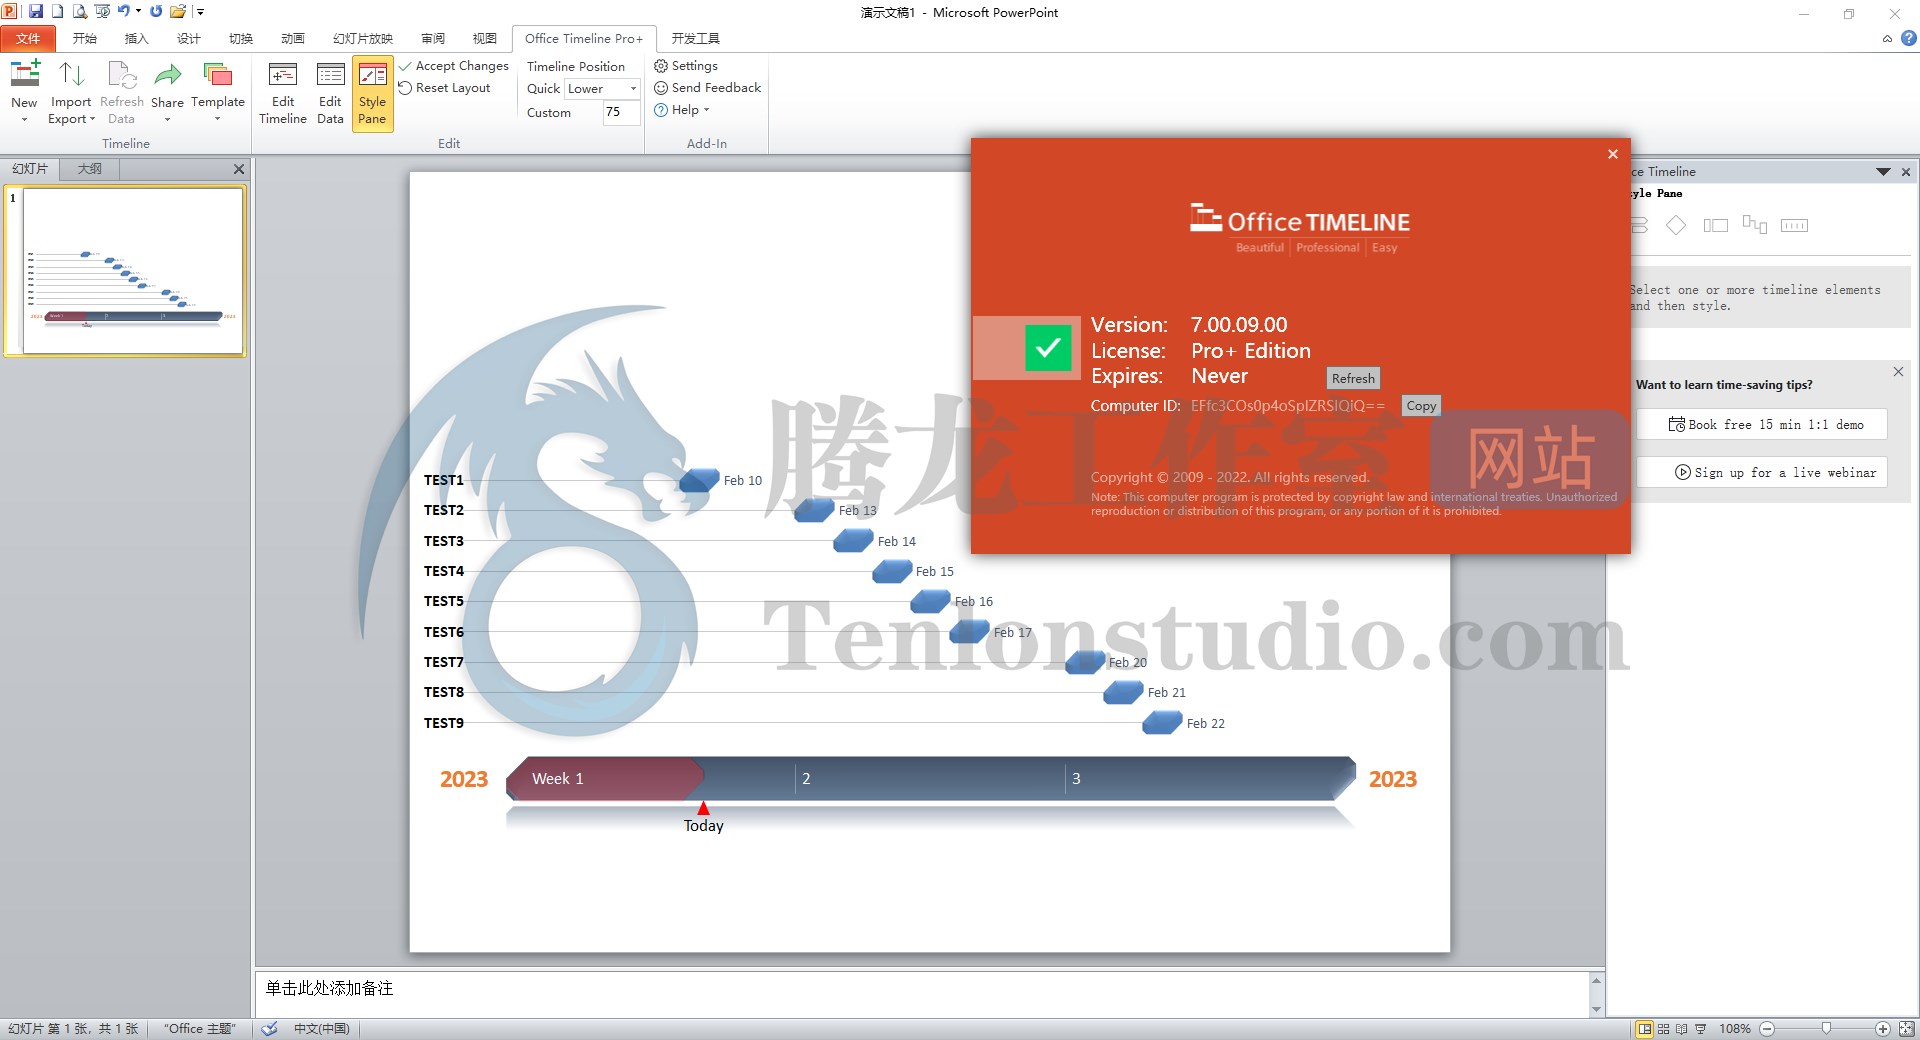
Task: Switch to the 插入 ribbon tab
Action: (137, 39)
